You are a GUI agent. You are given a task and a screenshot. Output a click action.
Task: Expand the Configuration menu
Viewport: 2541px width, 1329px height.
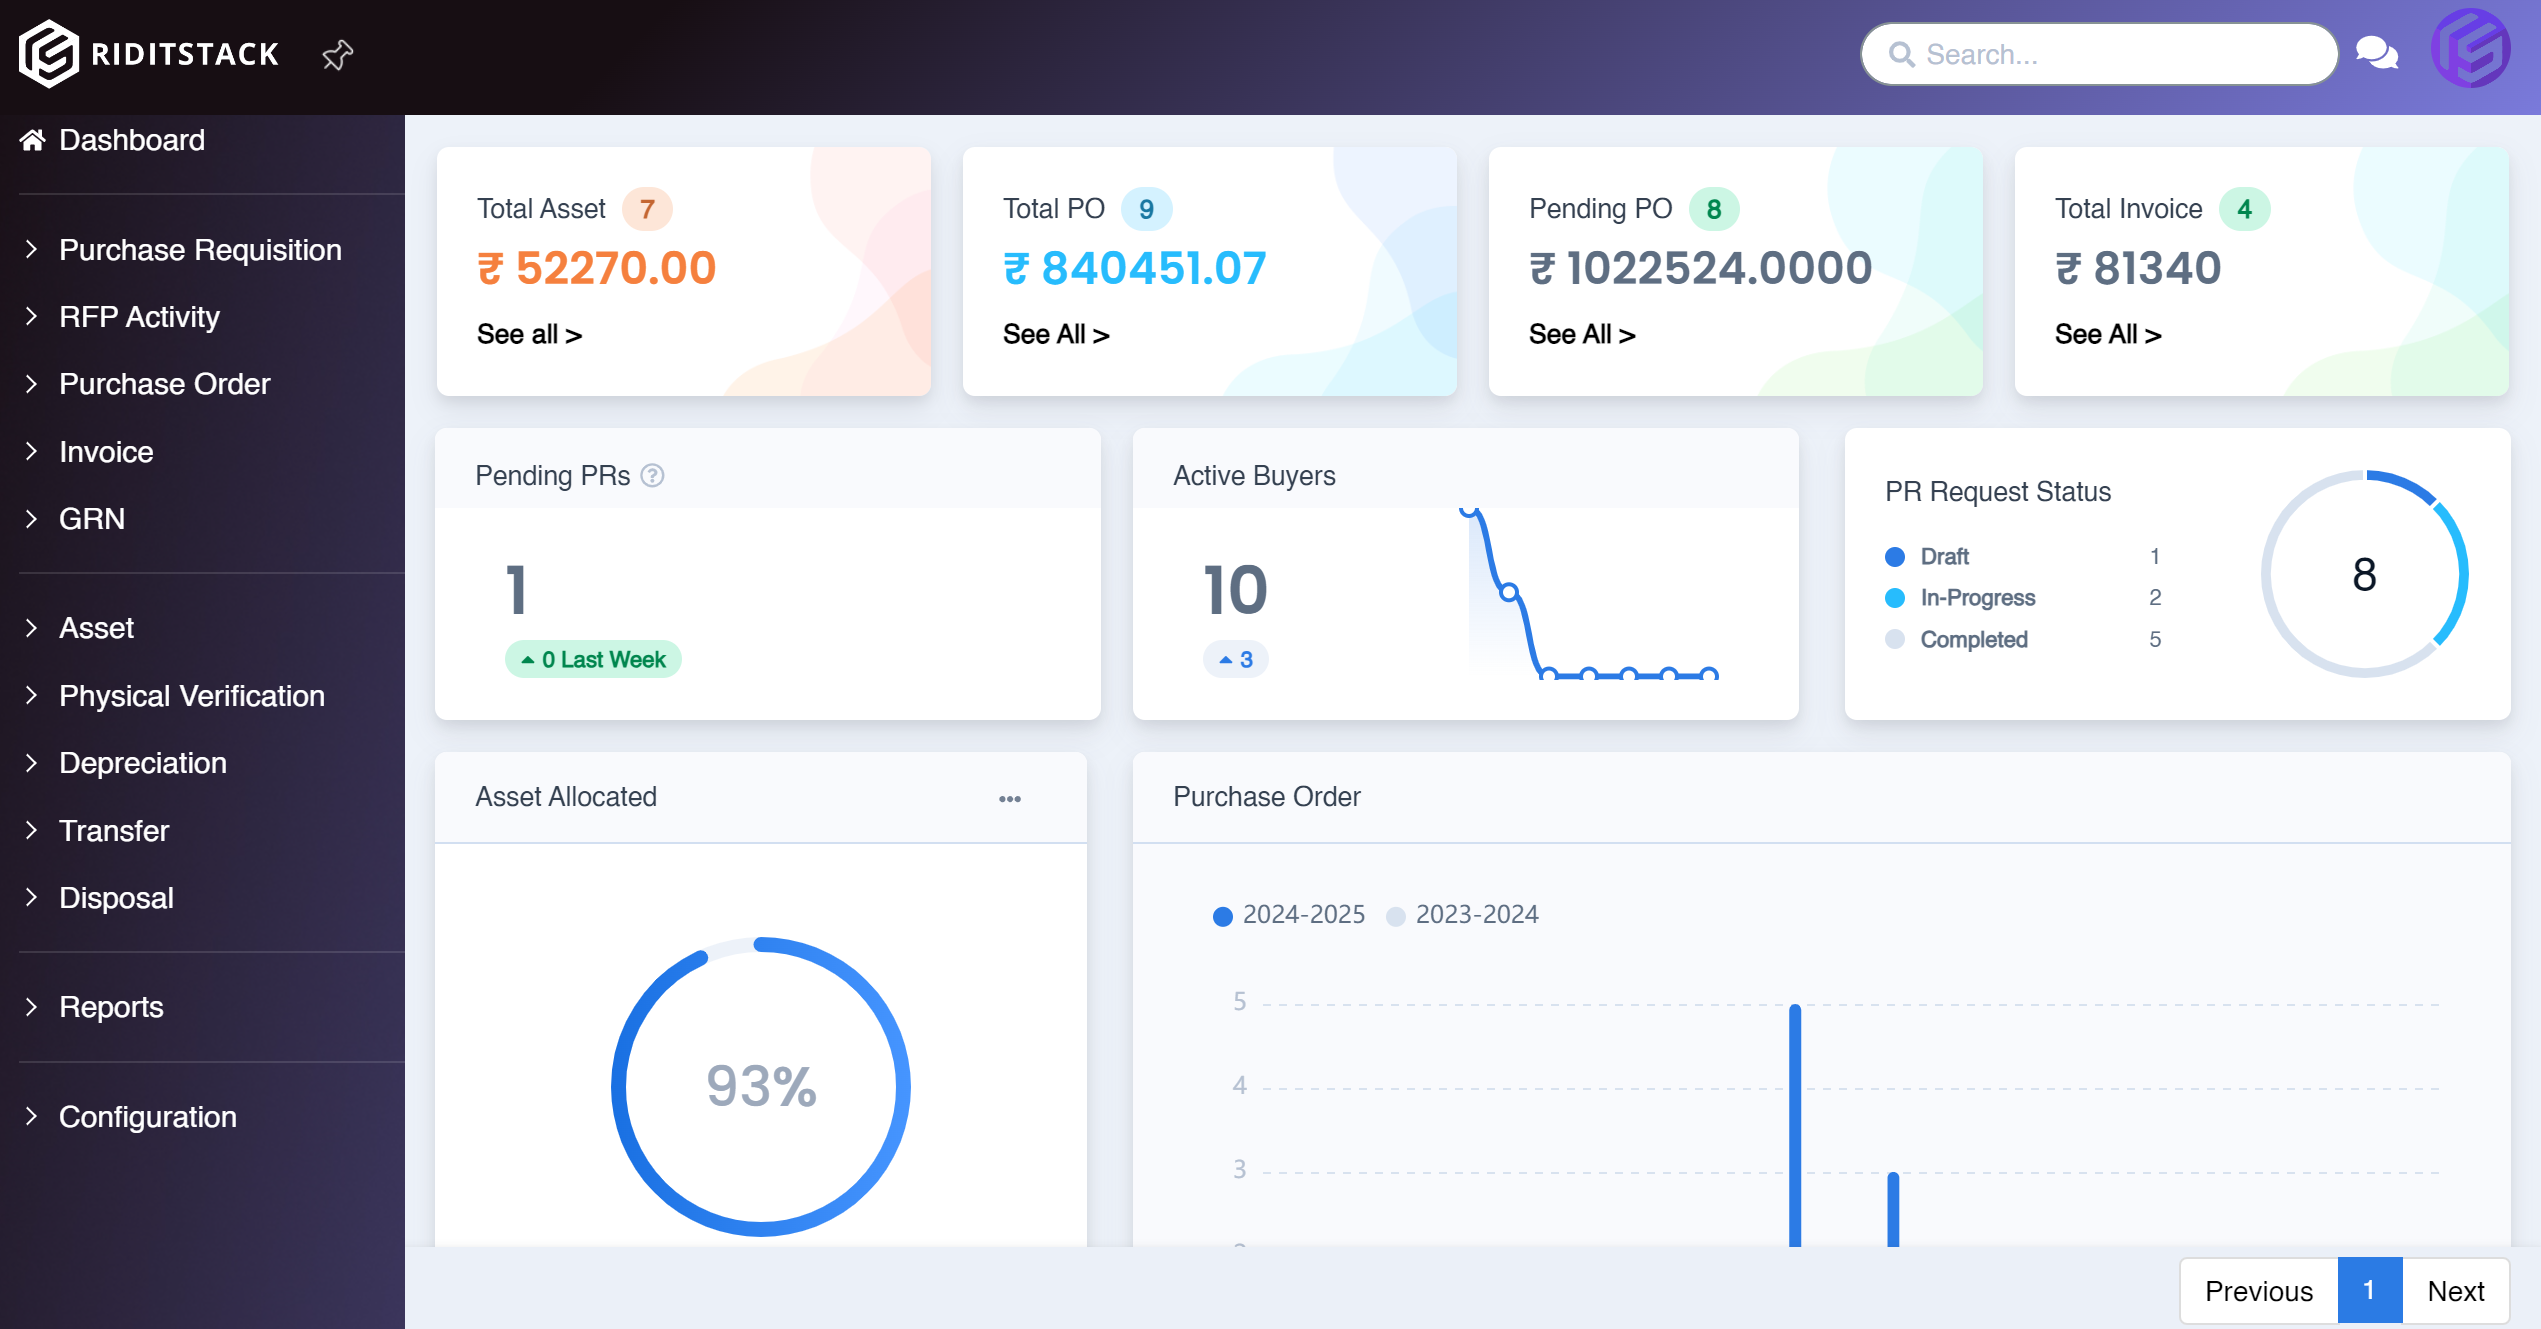pyautogui.click(x=147, y=1117)
